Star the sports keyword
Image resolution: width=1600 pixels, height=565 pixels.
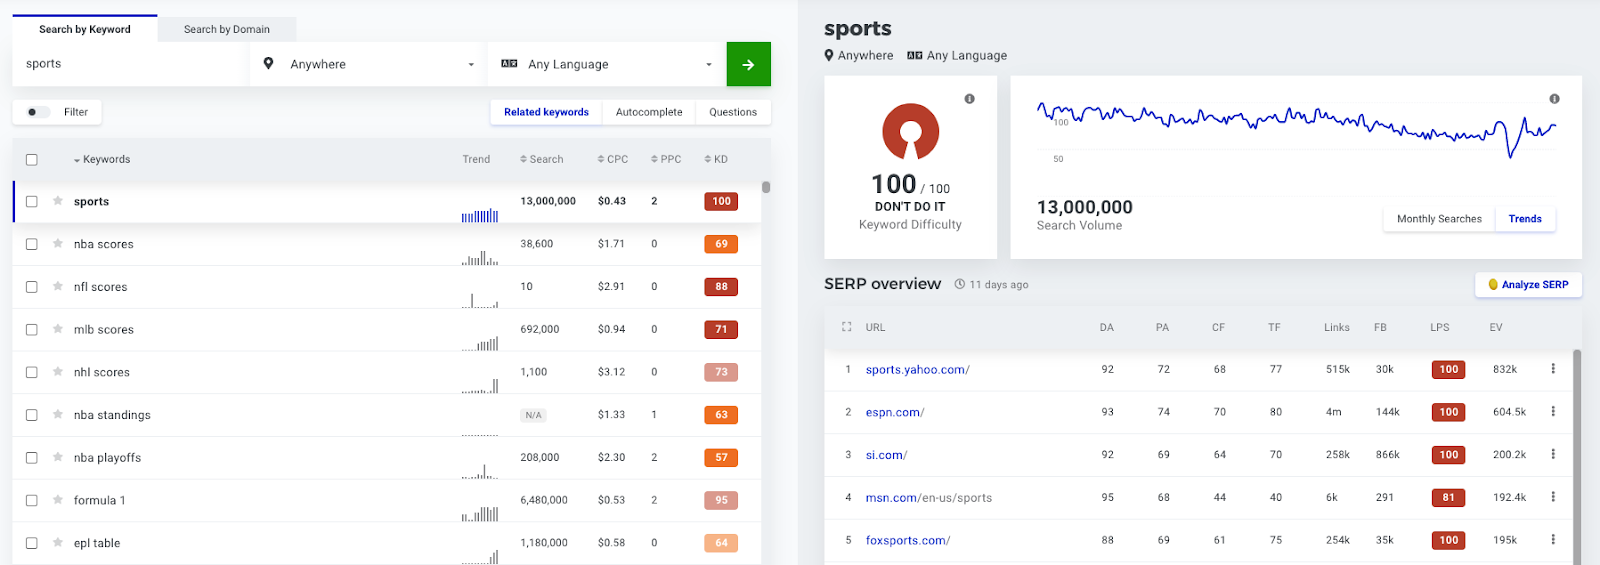(x=58, y=201)
